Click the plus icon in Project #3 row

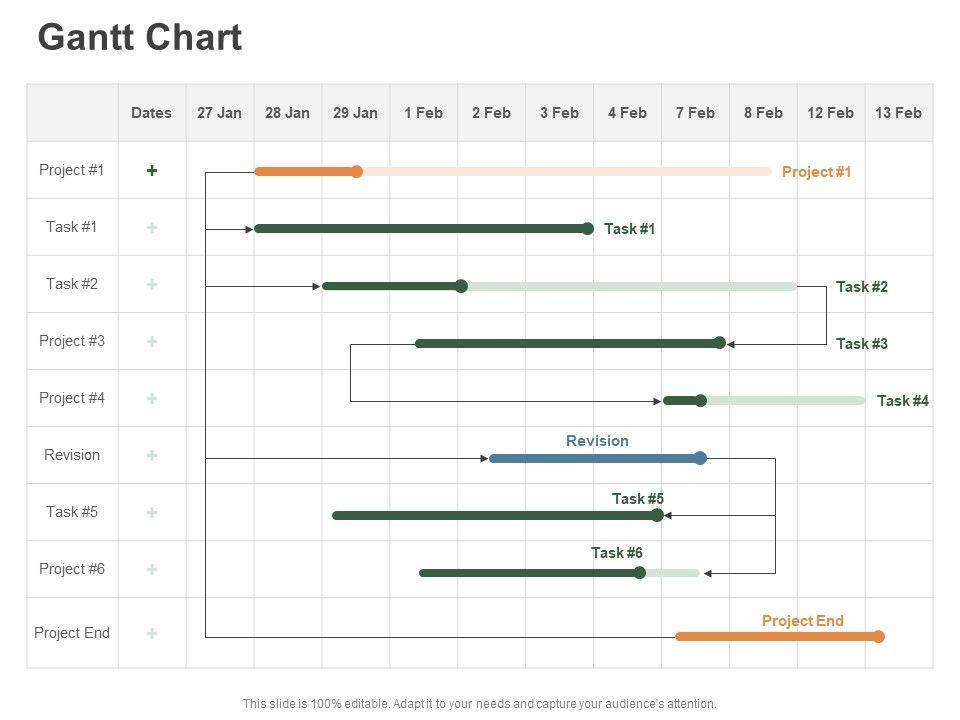pos(152,342)
